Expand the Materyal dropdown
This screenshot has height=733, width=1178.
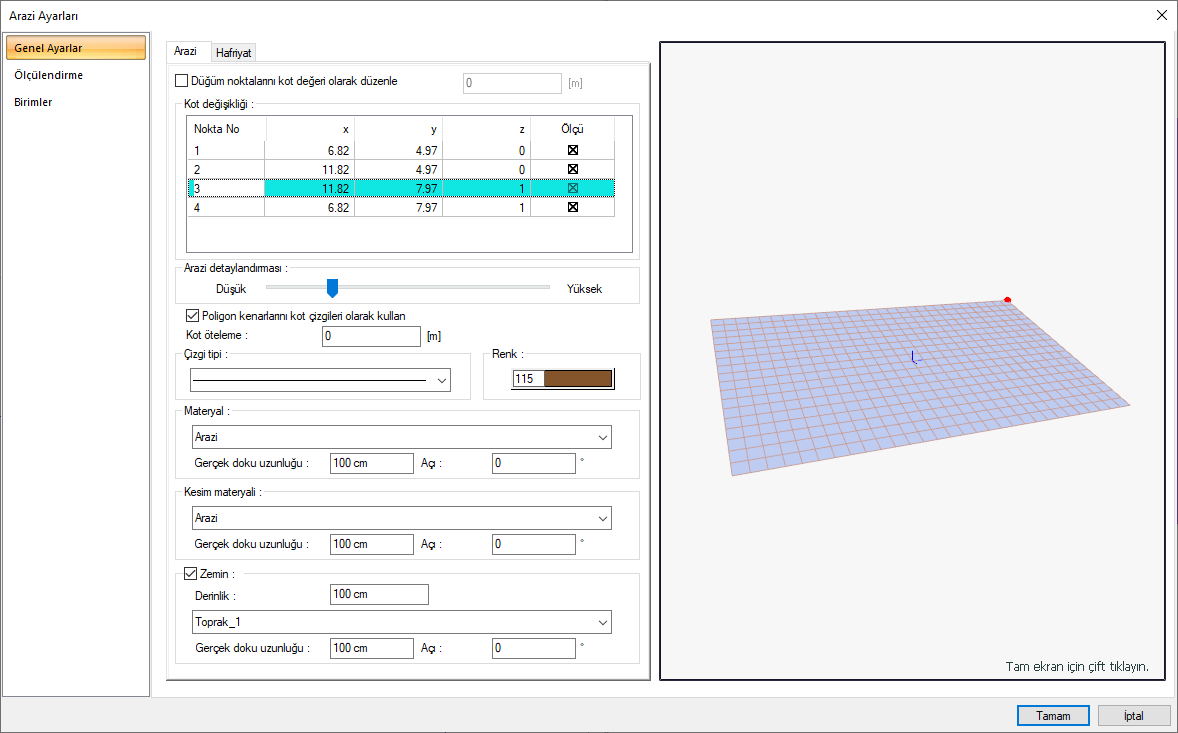(602, 438)
